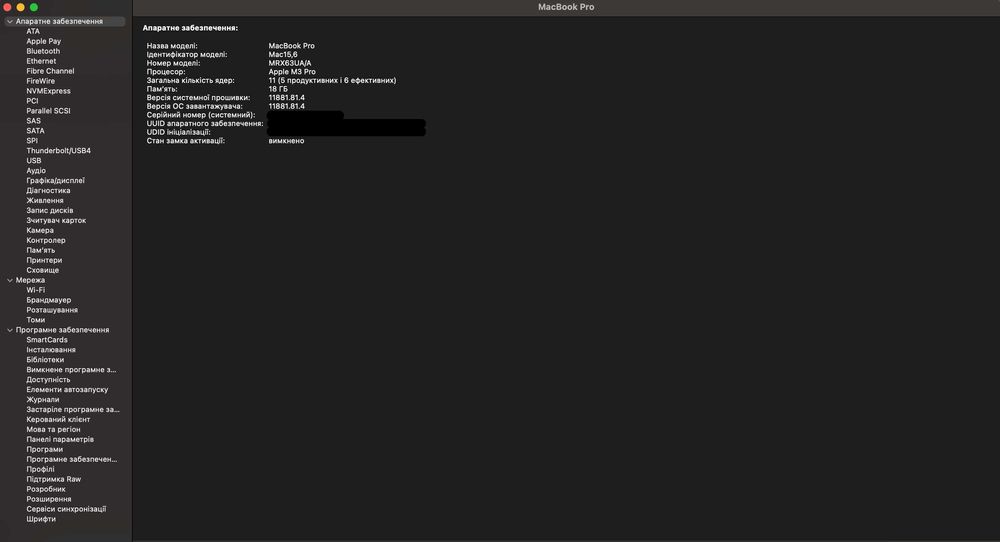Collapse the Мережа section chevron

point(10,281)
